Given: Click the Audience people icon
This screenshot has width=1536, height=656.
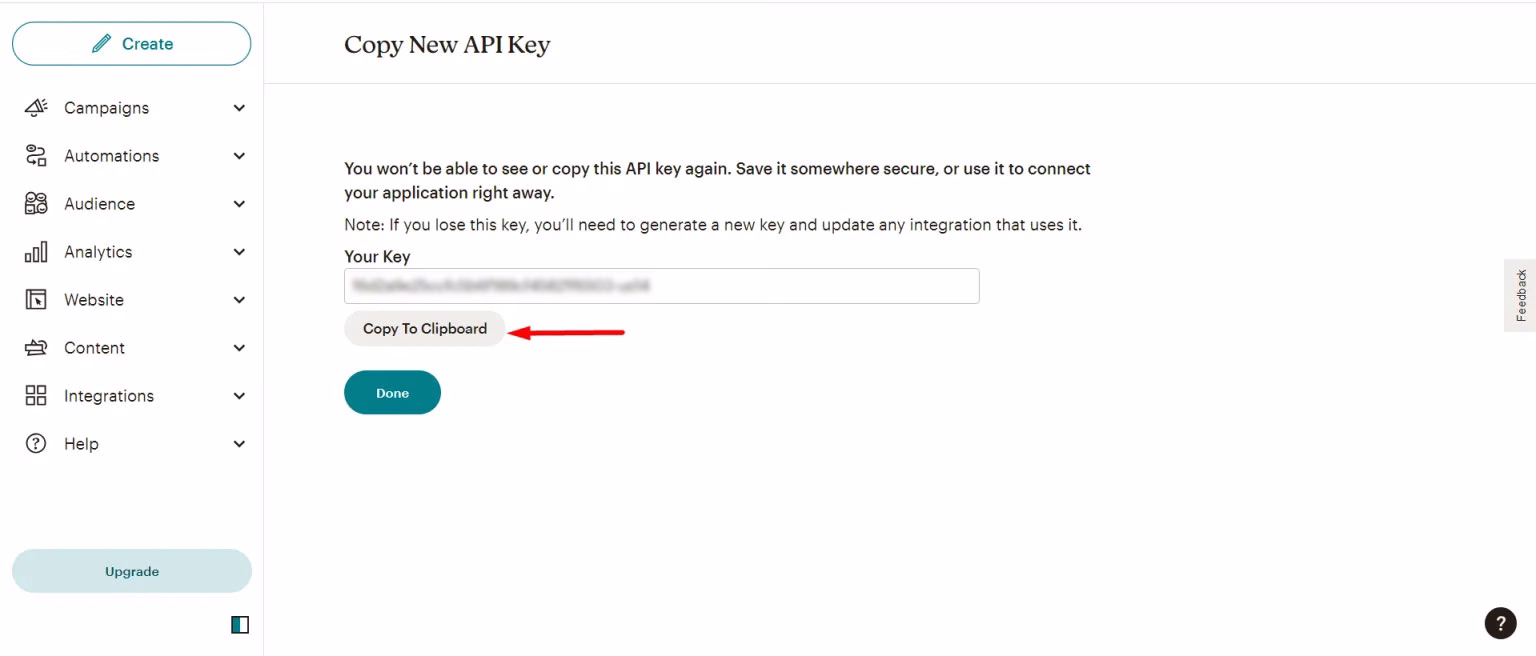Looking at the screenshot, I should pyautogui.click(x=36, y=203).
